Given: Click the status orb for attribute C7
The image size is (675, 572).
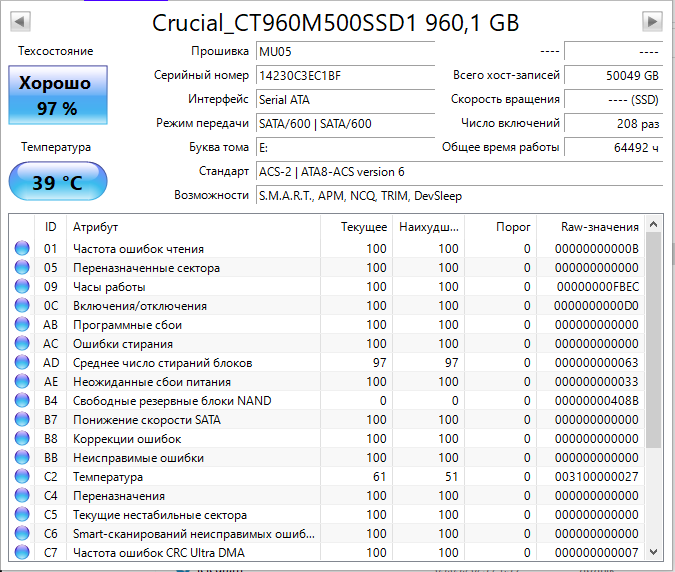Looking at the screenshot, I should click(x=22, y=552).
